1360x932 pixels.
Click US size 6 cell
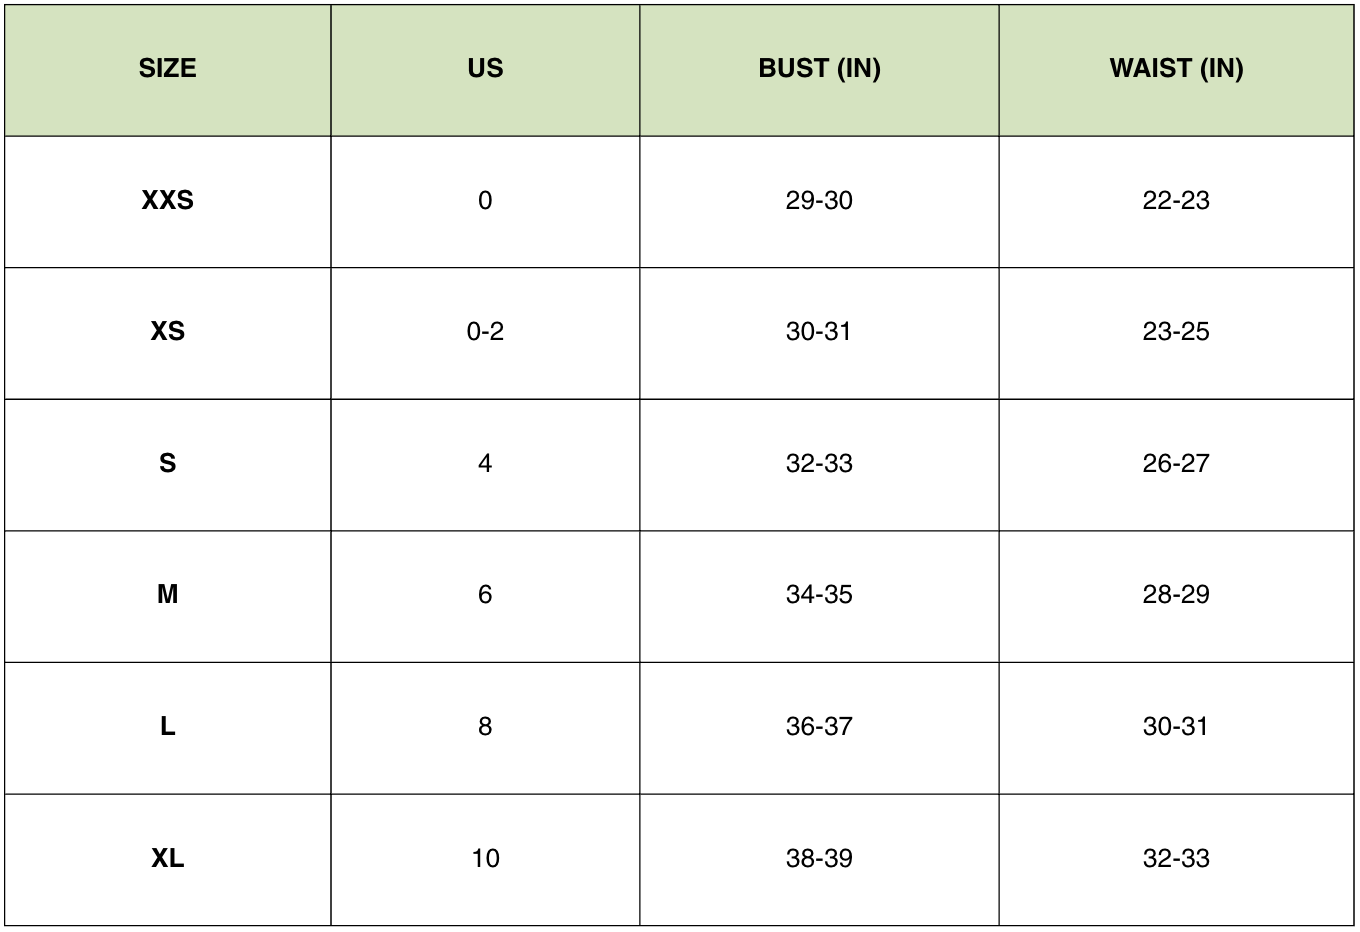pyautogui.click(x=485, y=595)
